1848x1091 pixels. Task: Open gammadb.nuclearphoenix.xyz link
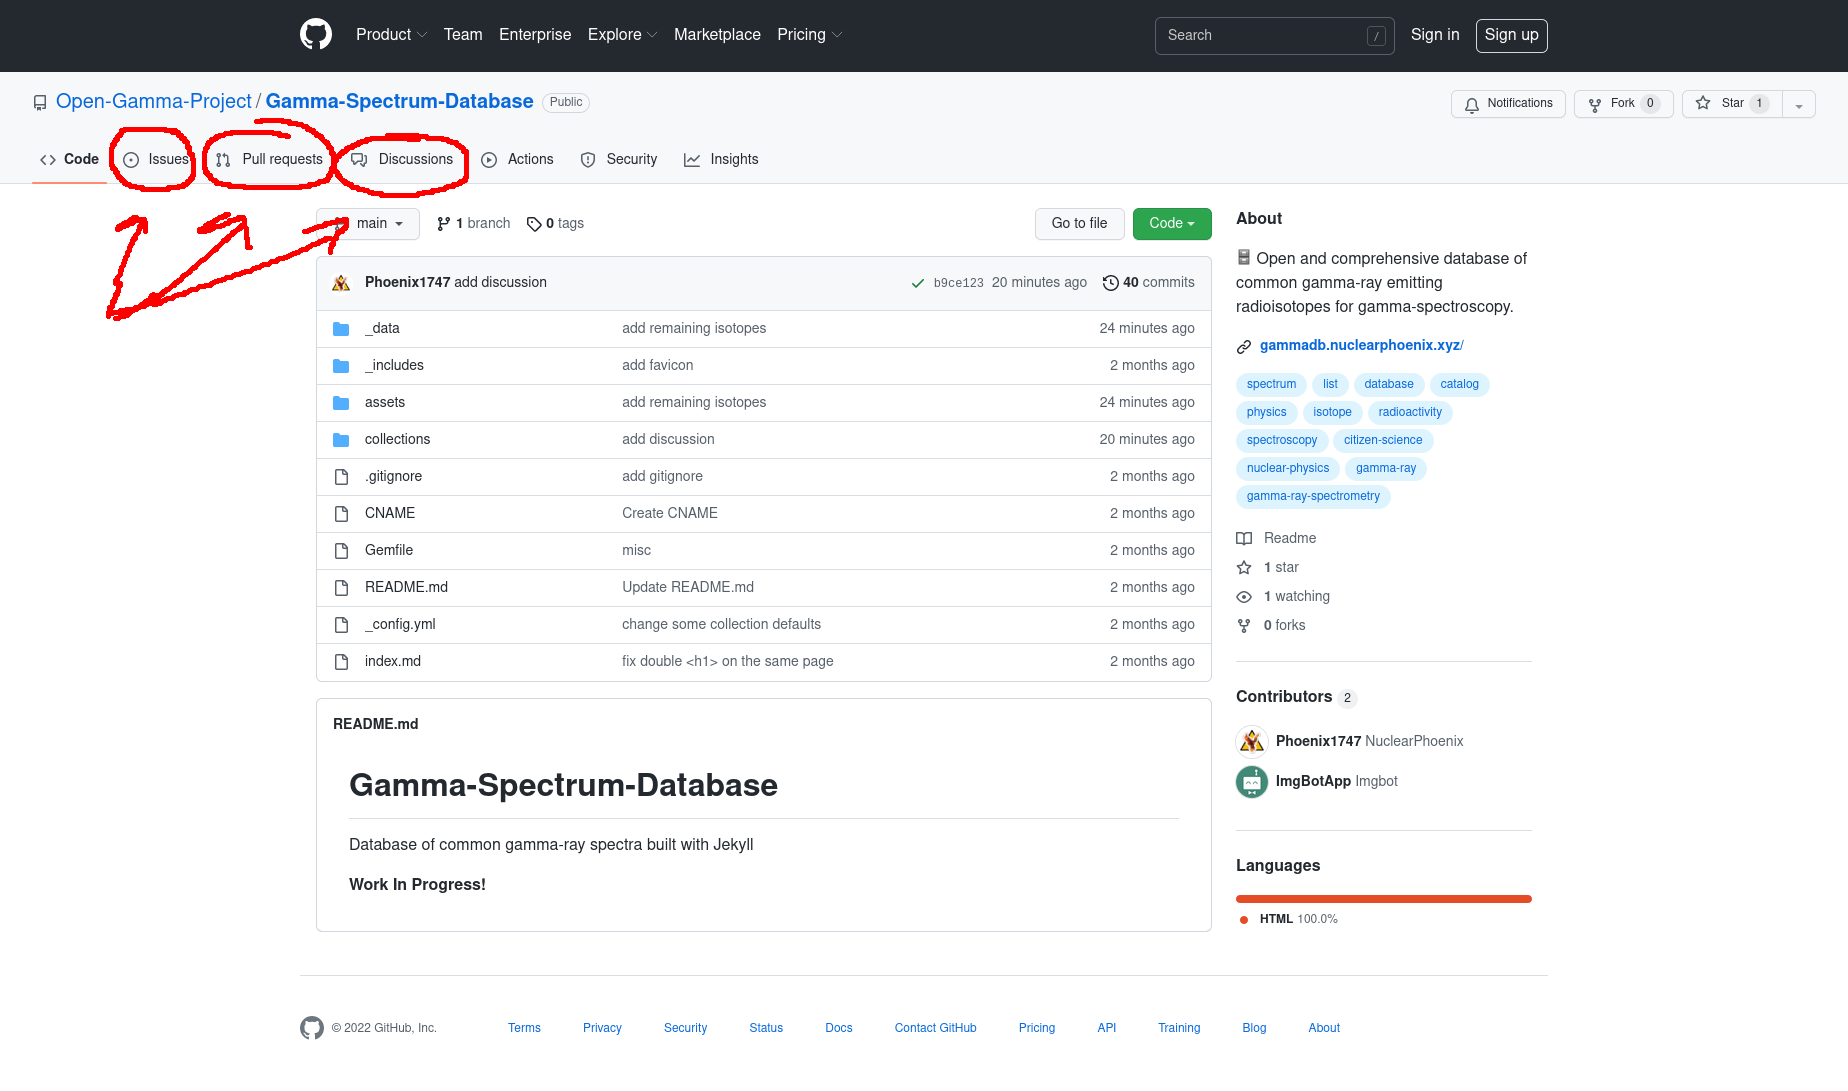click(1361, 346)
